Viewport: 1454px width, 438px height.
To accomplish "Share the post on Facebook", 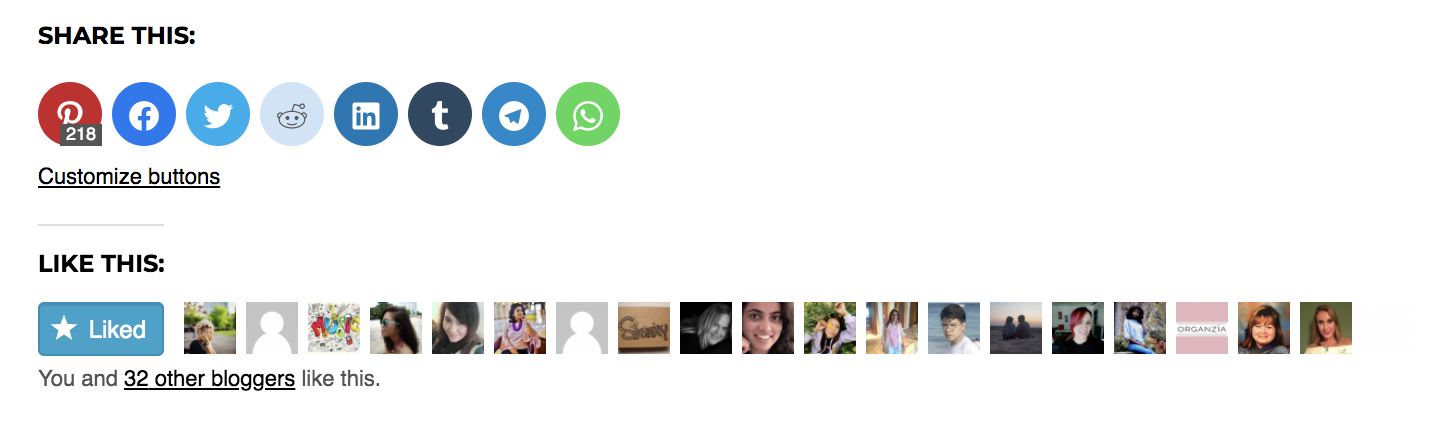I will 144,114.
